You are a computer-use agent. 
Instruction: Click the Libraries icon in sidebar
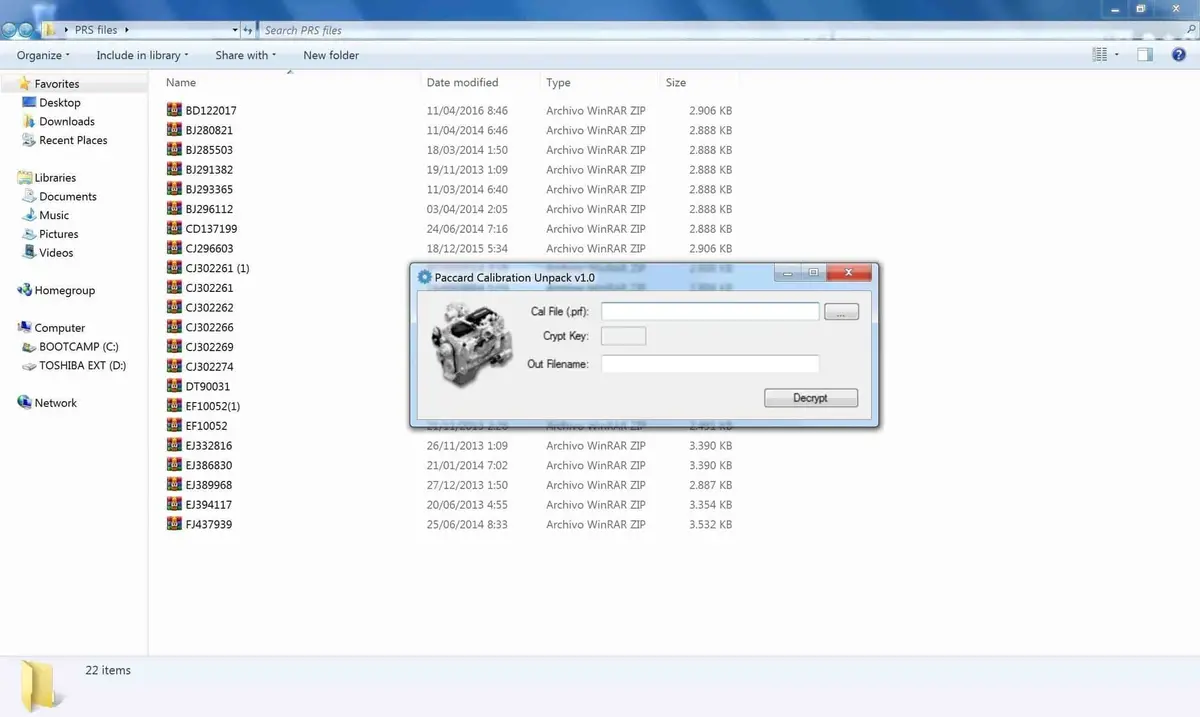[x=25, y=178]
